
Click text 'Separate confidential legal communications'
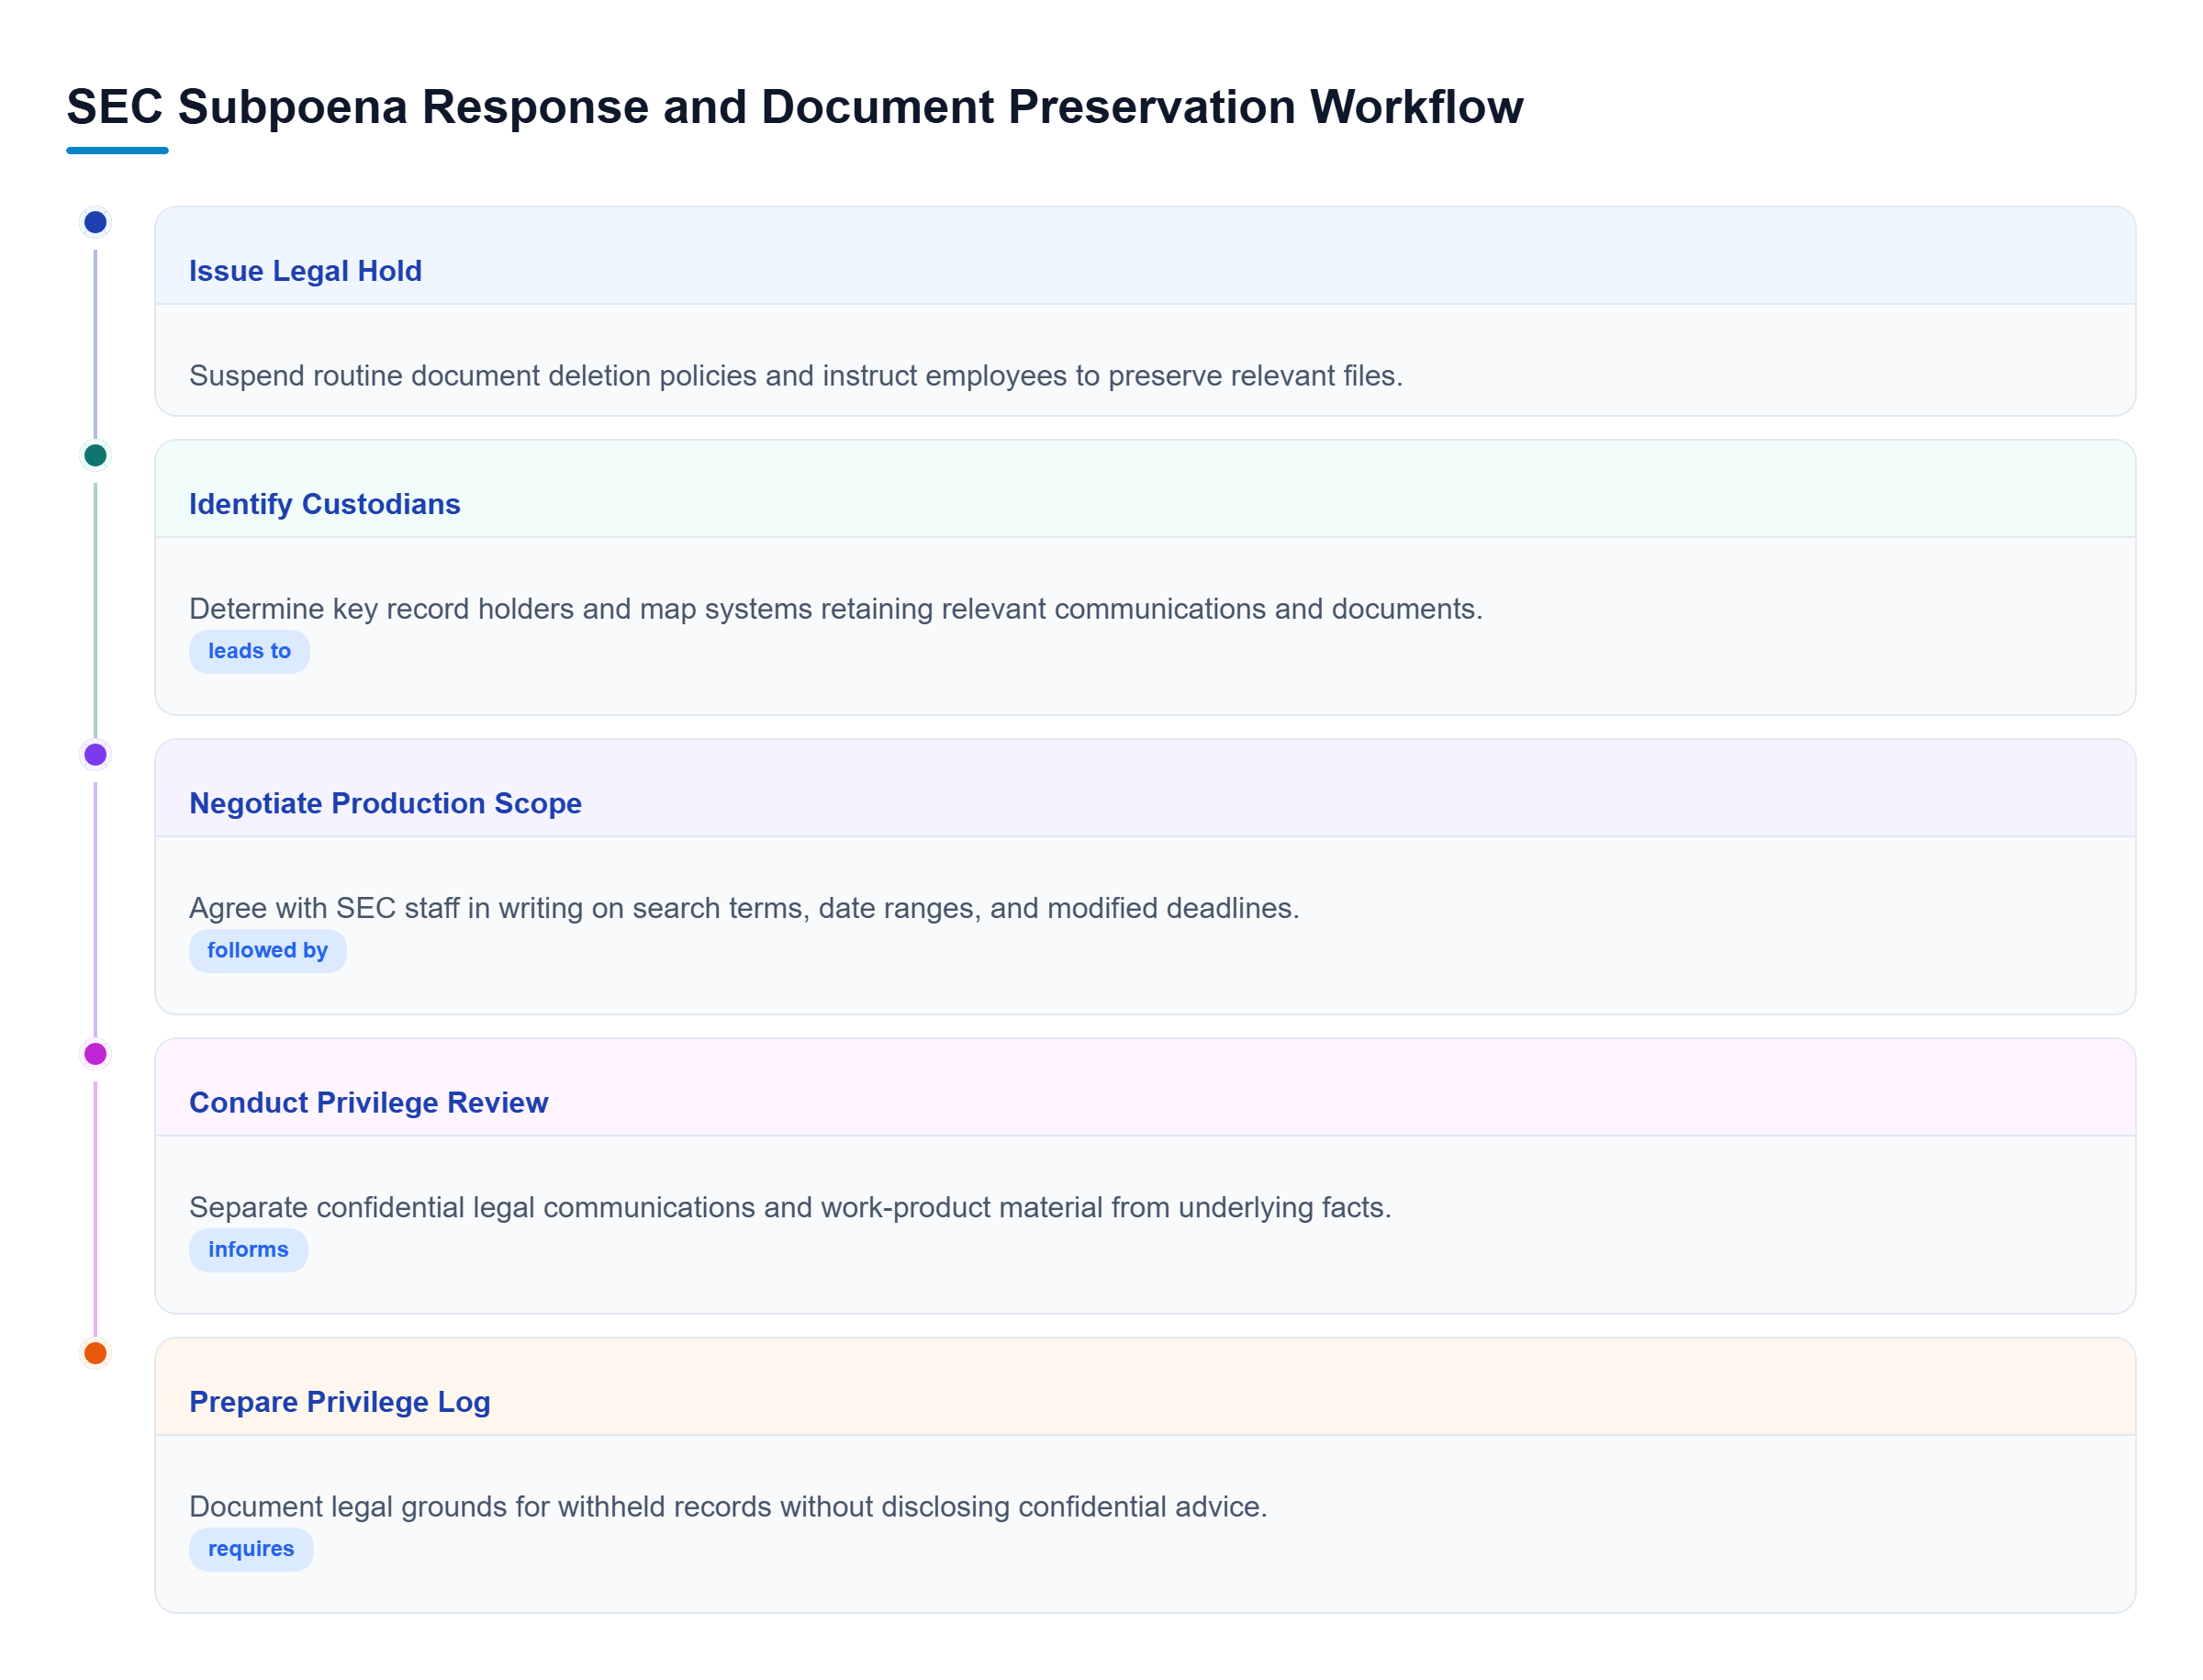pyautogui.click(x=472, y=1207)
